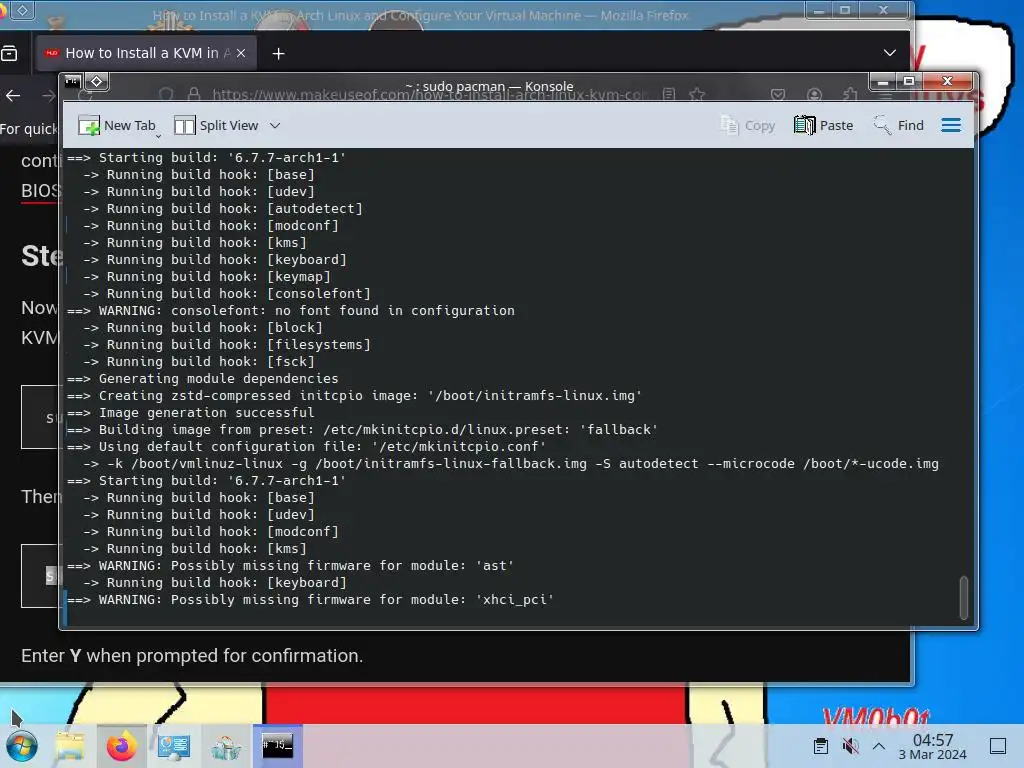Viewport: 1024px width, 768px height.
Task: Select the Firefox tab 'How to Install a KVM'
Action: 146,54
